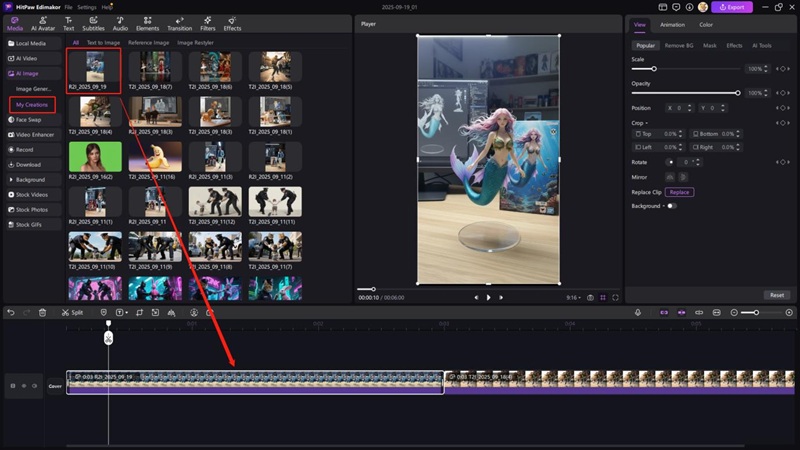Toggle track lock icon beside Cover

click(x=13, y=386)
